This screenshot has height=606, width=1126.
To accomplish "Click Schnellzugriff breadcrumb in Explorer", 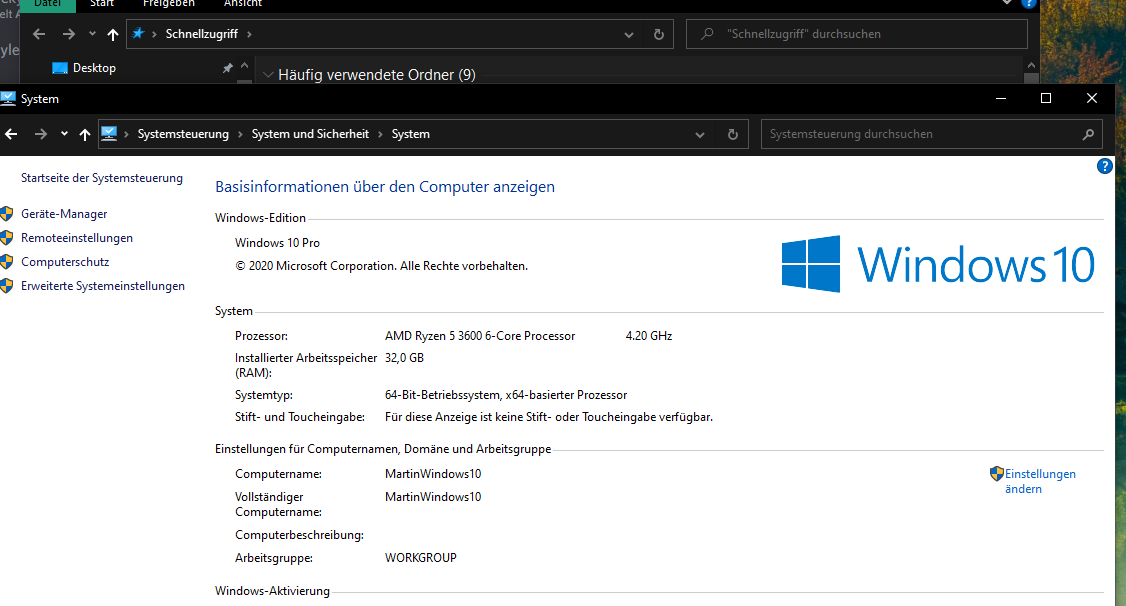I will (202, 34).
